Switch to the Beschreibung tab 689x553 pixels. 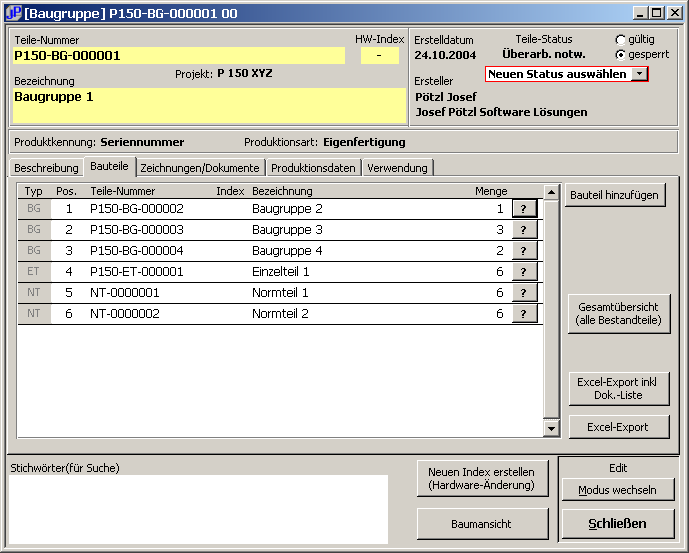click(44, 168)
